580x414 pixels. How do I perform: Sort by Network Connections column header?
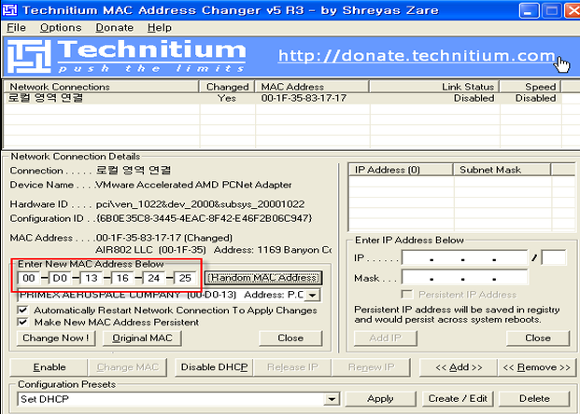101,87
